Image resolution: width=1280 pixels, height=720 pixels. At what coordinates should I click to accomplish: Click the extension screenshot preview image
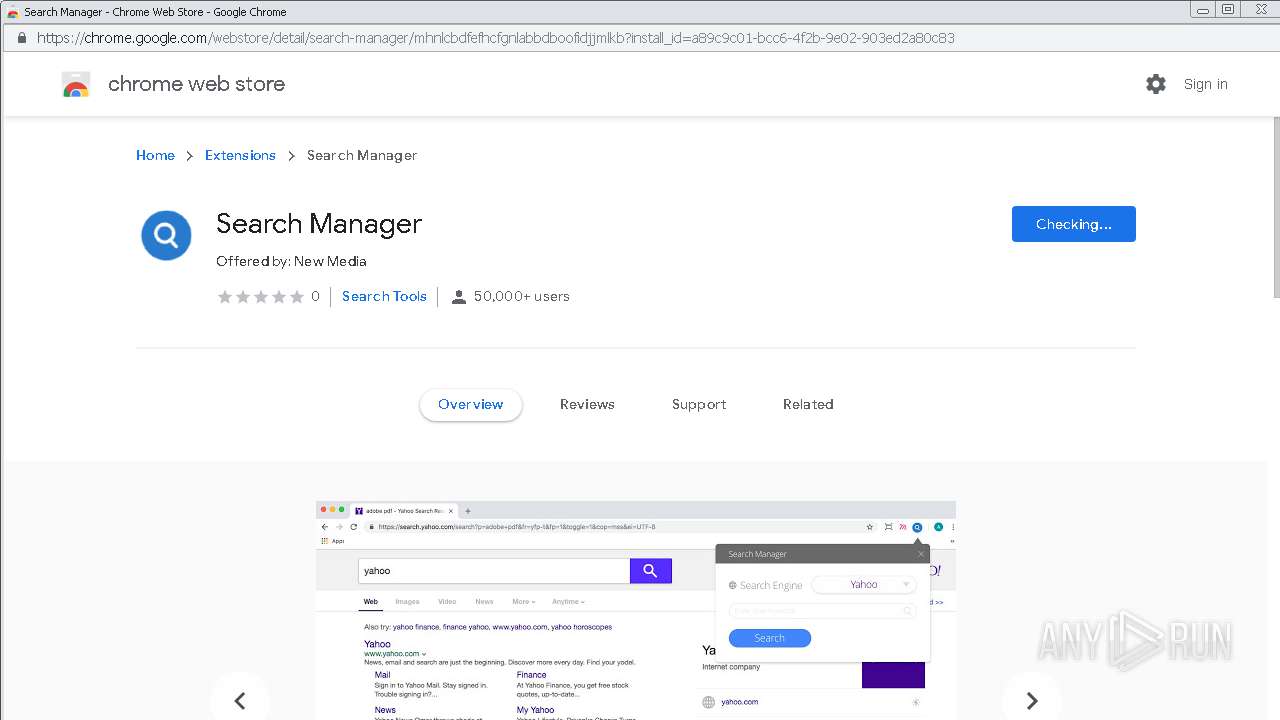tap(636, 610)
